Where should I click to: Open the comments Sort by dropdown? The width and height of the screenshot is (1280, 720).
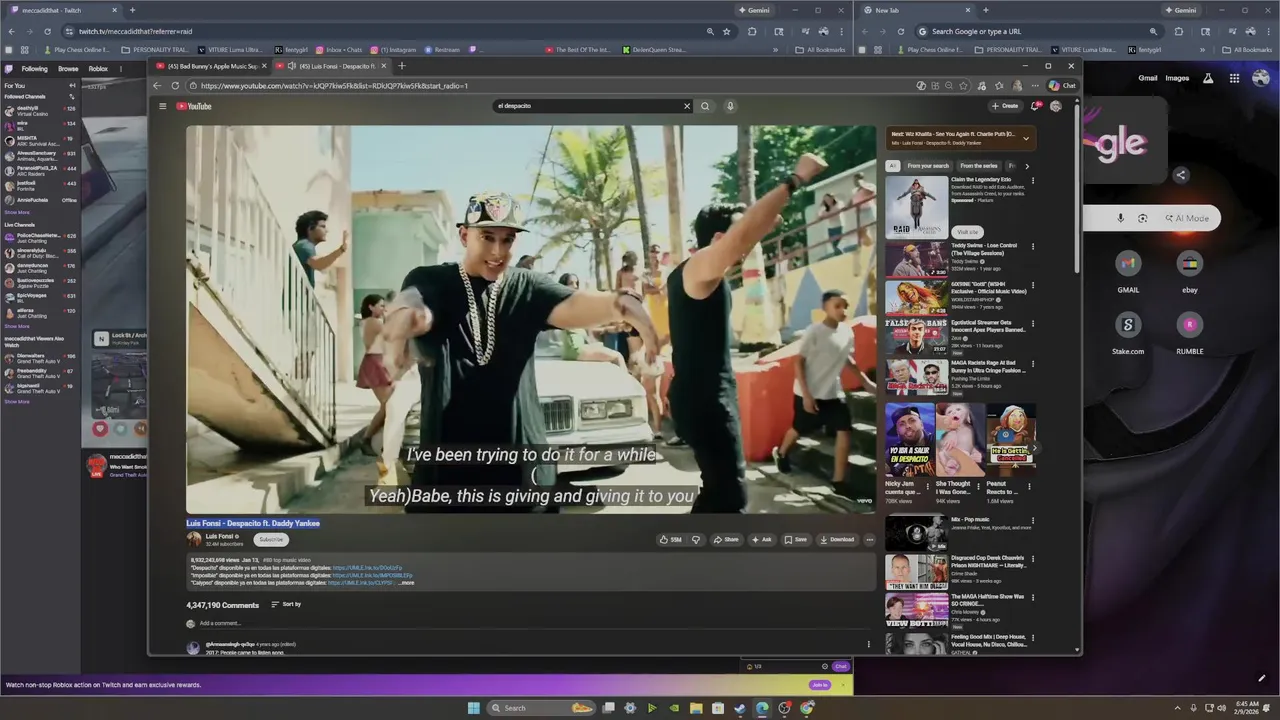286,604
